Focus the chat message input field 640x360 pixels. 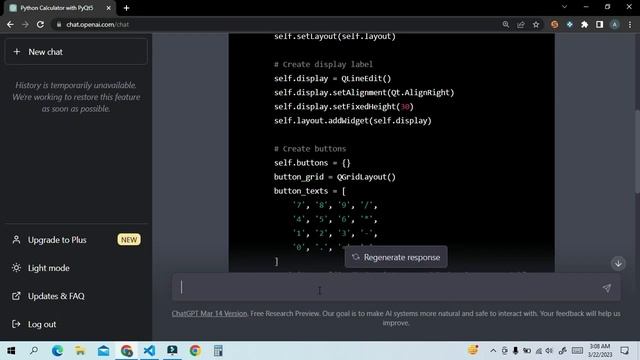coord(388,288)
